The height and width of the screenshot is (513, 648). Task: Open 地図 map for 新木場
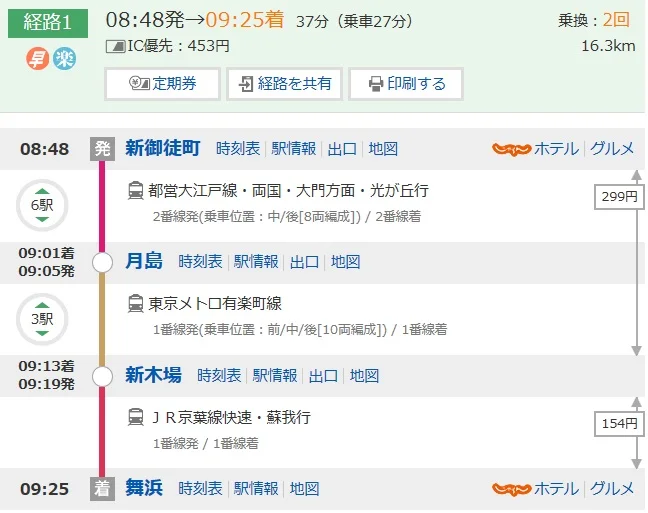pos(364,376)
